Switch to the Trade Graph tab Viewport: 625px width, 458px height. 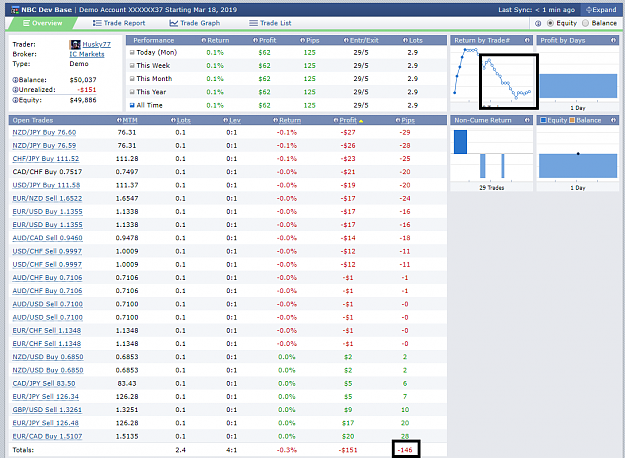[x=195, y=23]
